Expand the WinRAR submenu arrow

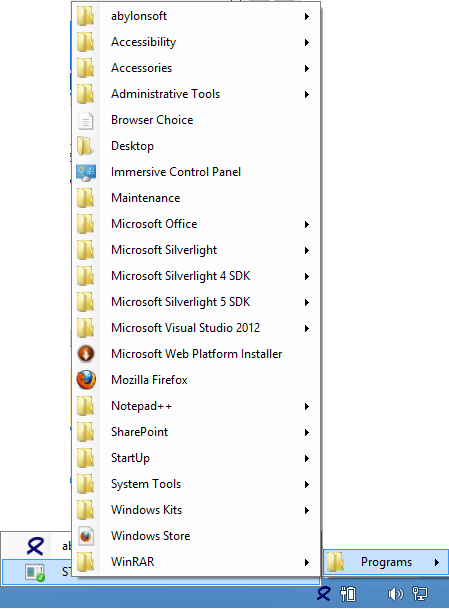[x=307, y=562]
